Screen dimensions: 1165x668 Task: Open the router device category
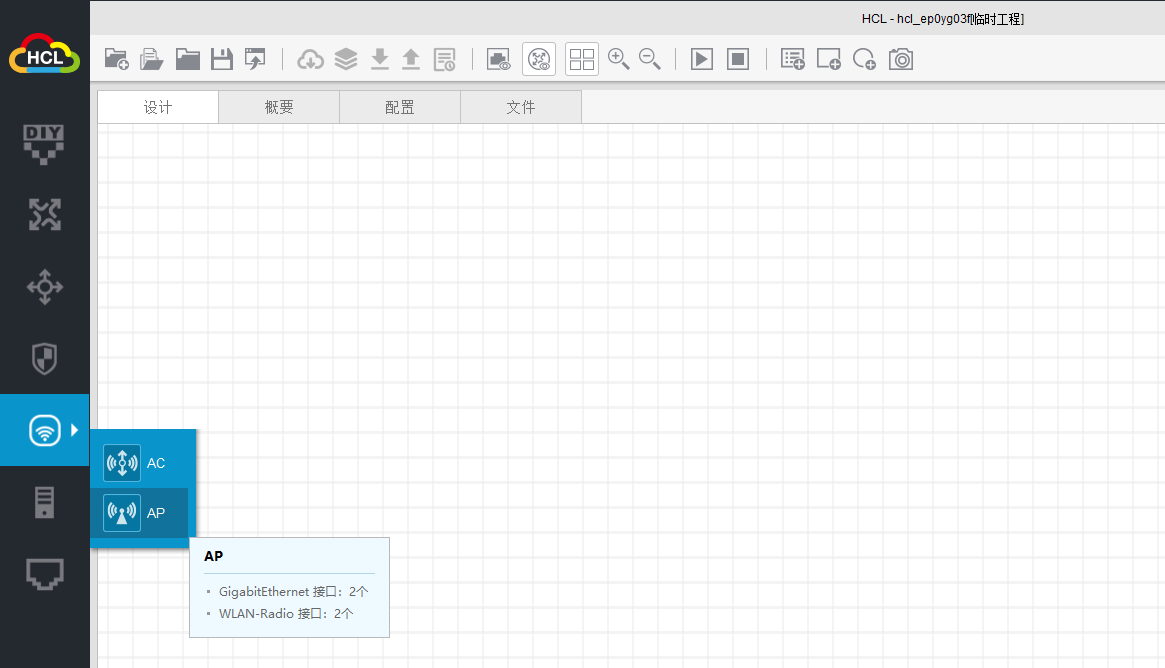[45, 215]
